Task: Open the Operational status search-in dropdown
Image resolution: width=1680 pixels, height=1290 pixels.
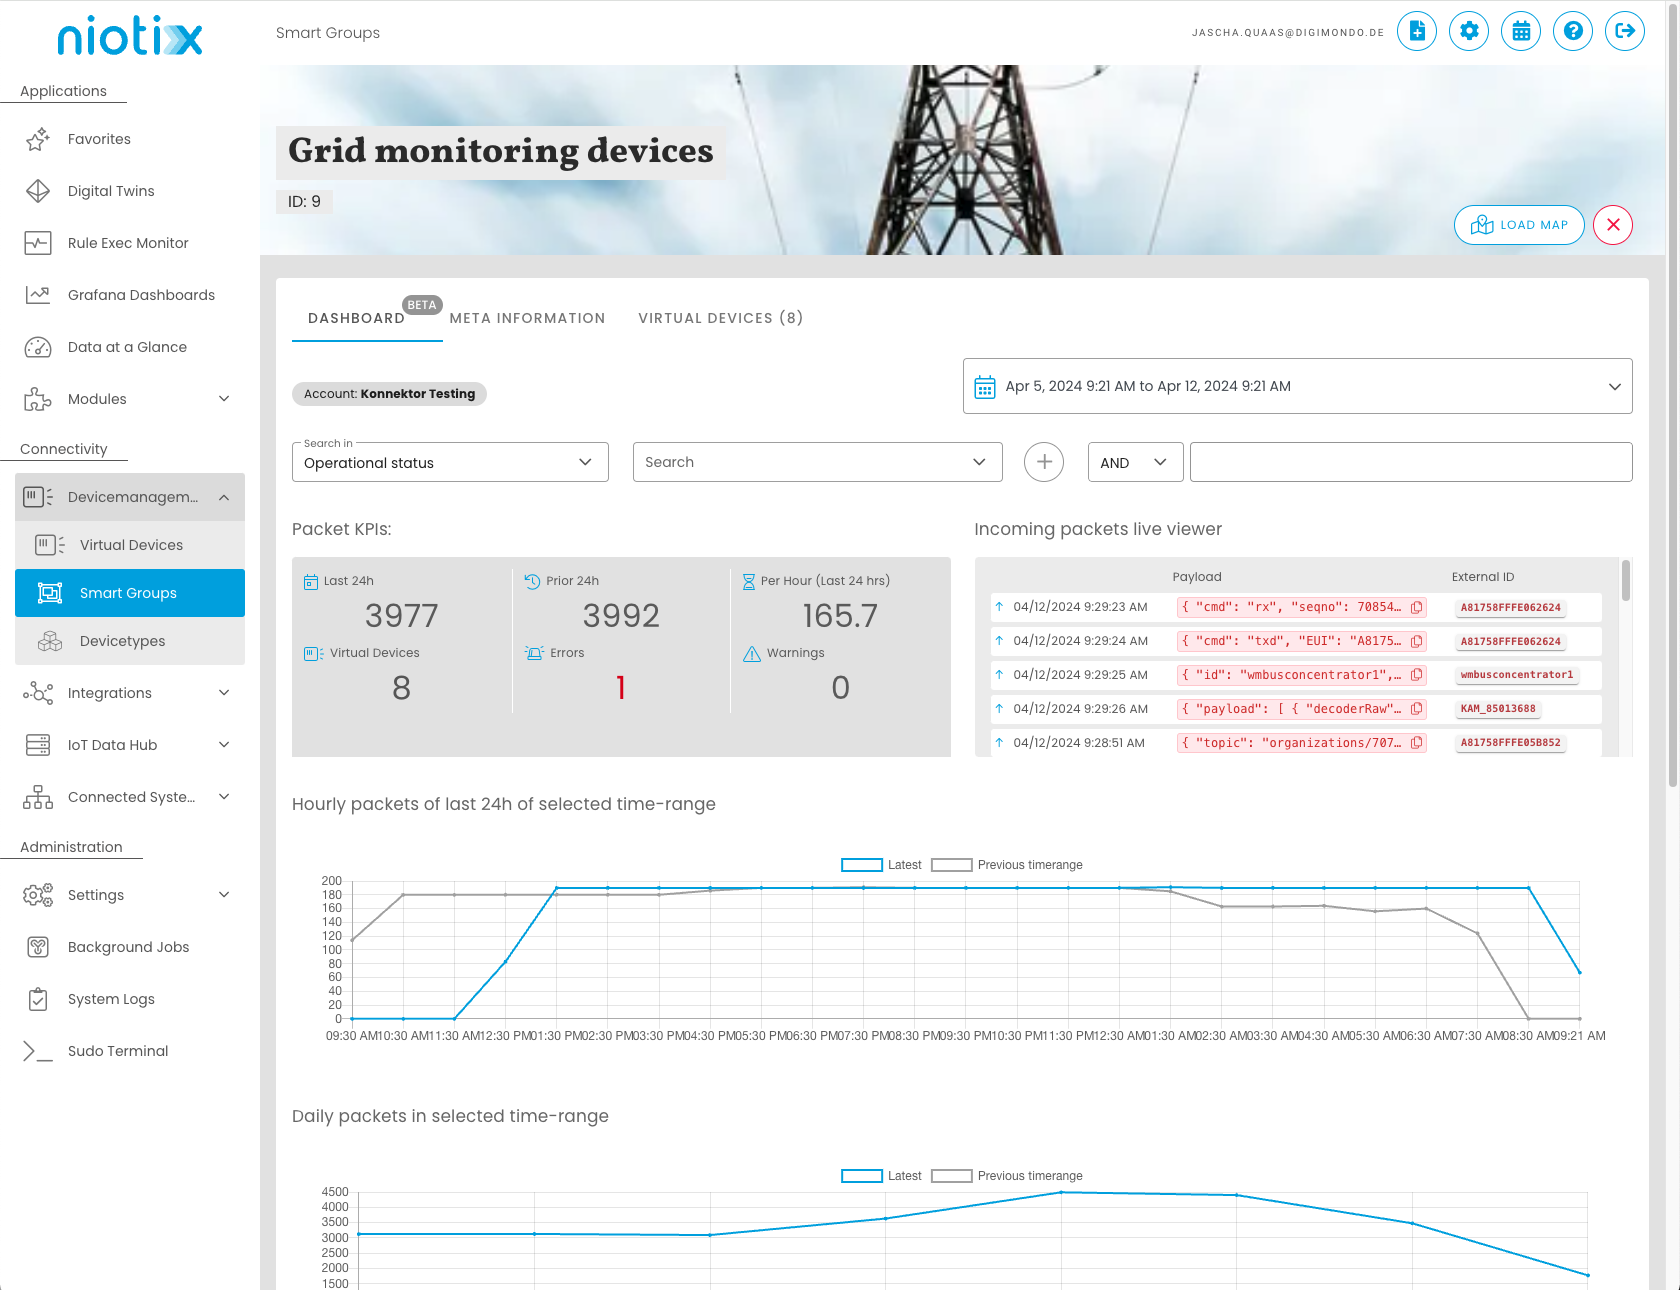Action: [450, 462]
